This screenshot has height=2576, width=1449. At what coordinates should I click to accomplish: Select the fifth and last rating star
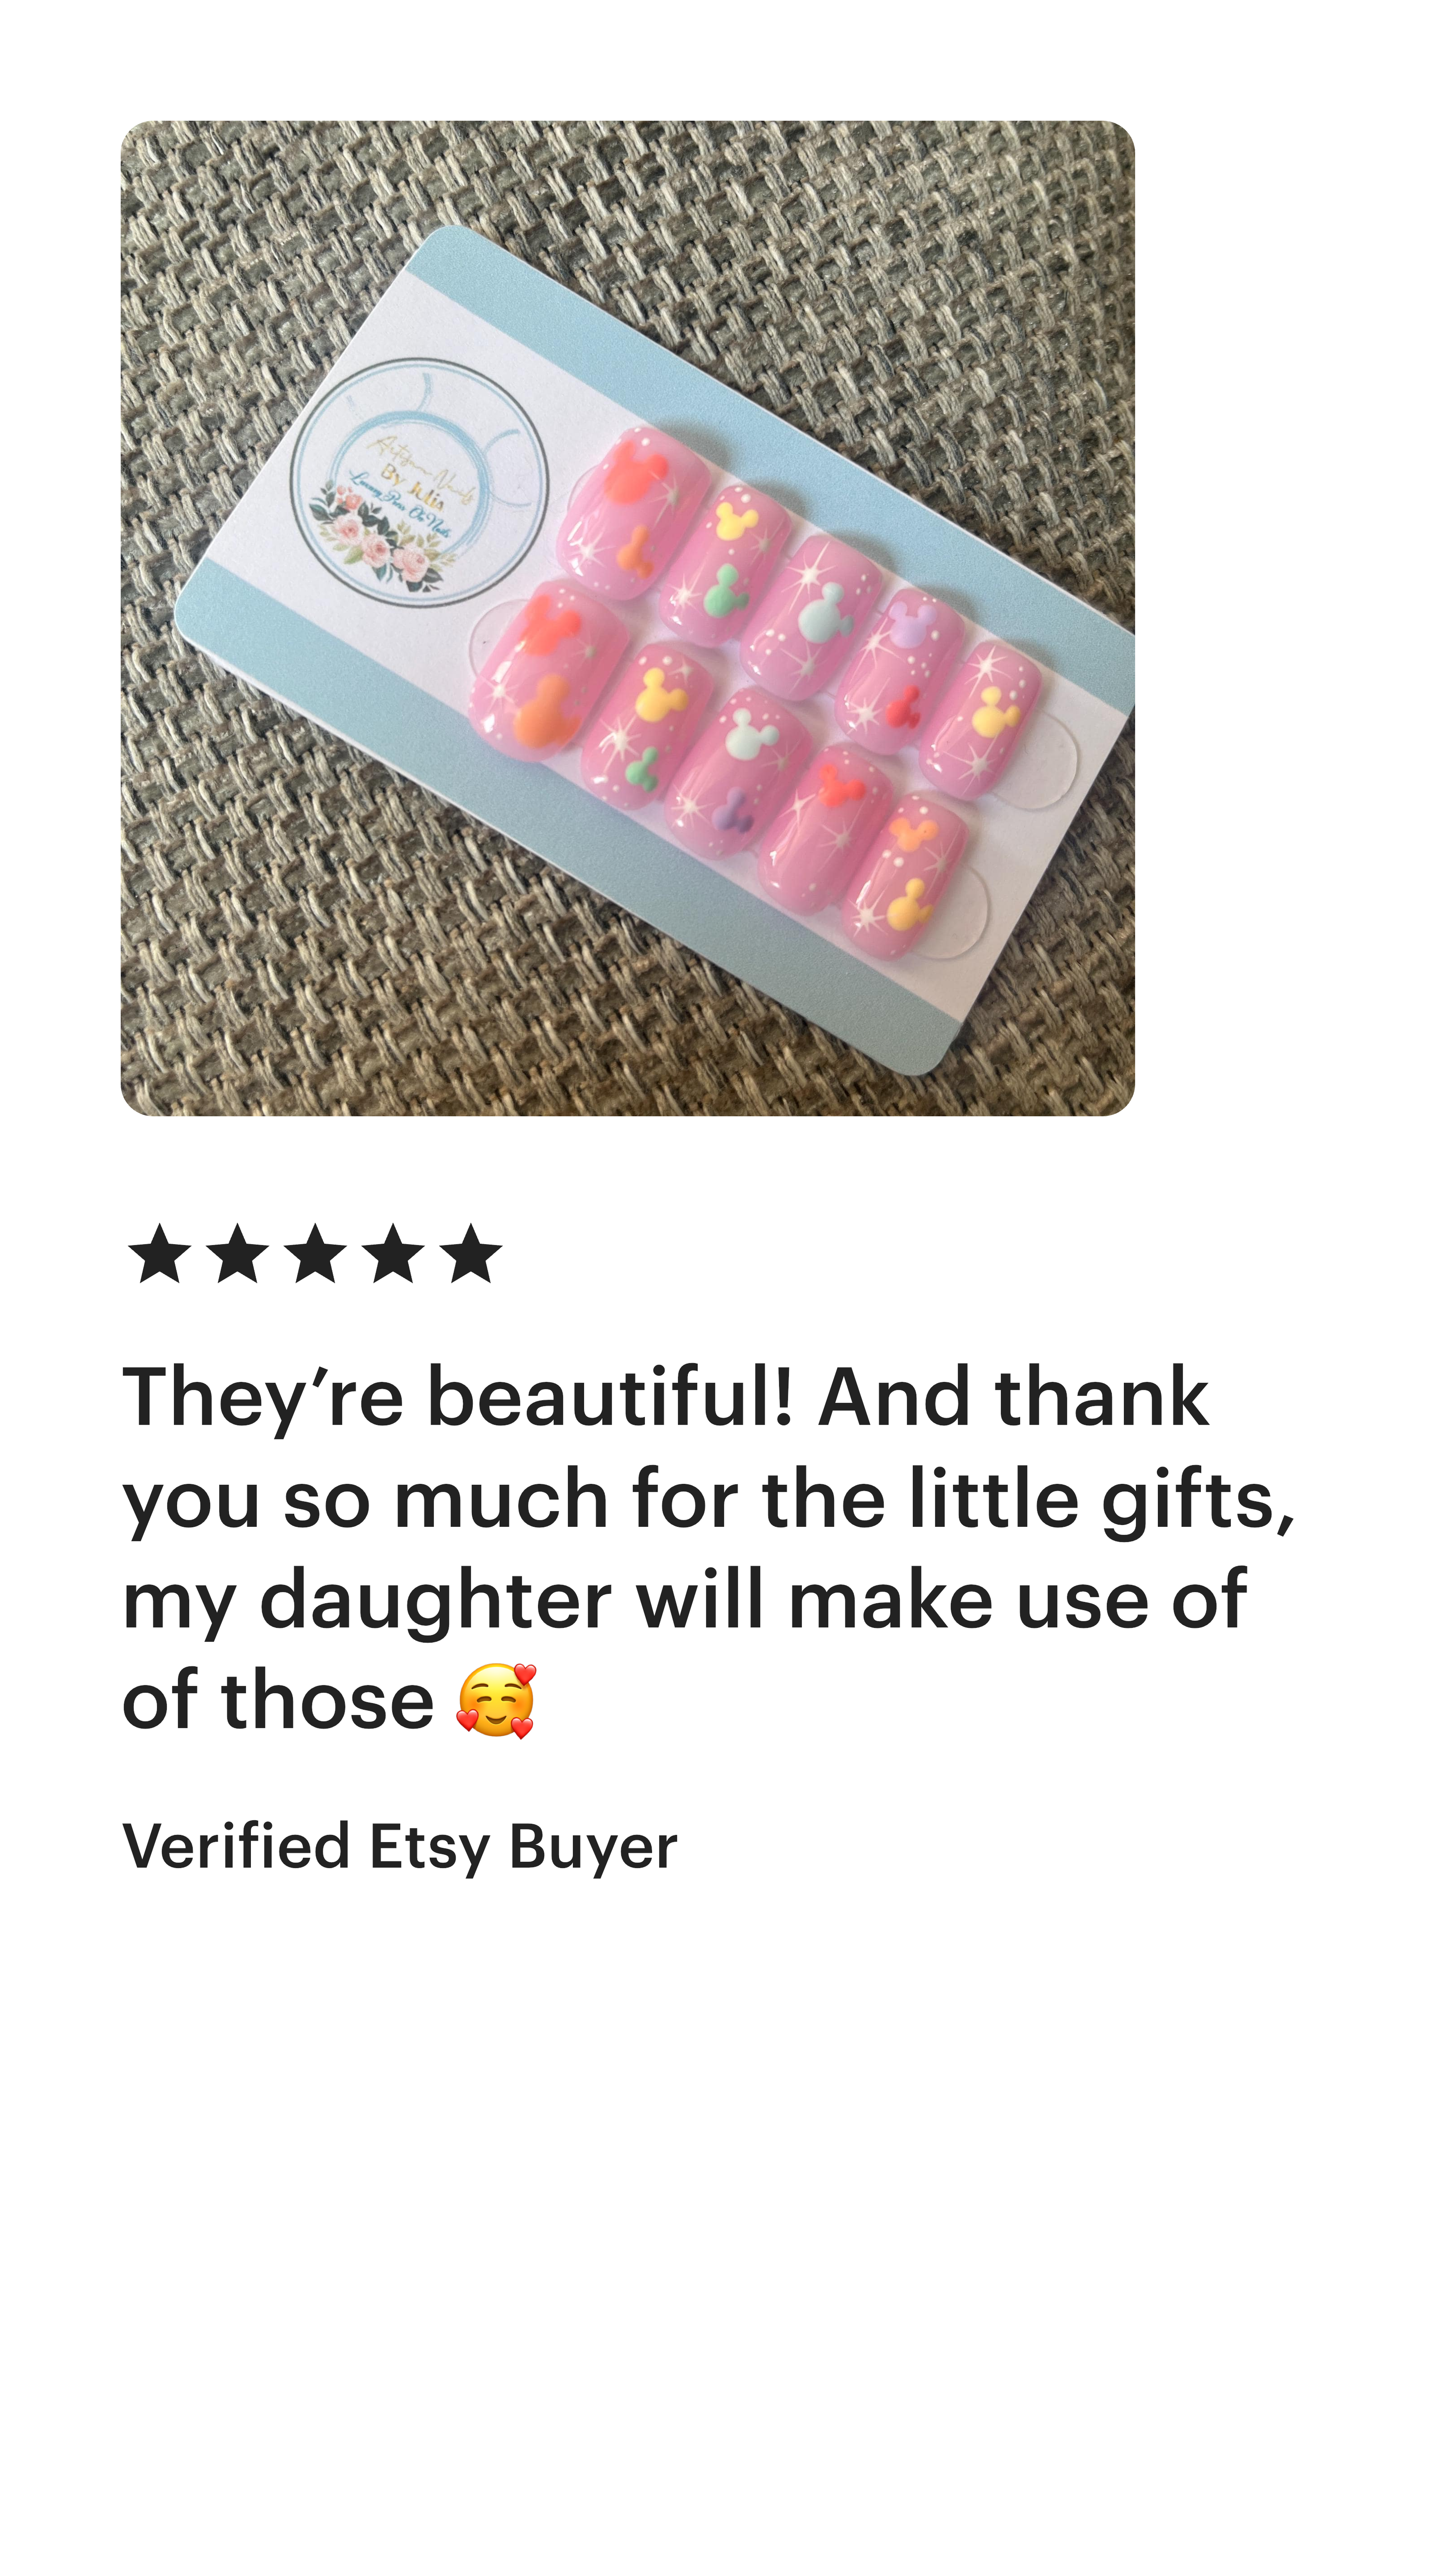pyautogui.click(x=470, y=1253)
